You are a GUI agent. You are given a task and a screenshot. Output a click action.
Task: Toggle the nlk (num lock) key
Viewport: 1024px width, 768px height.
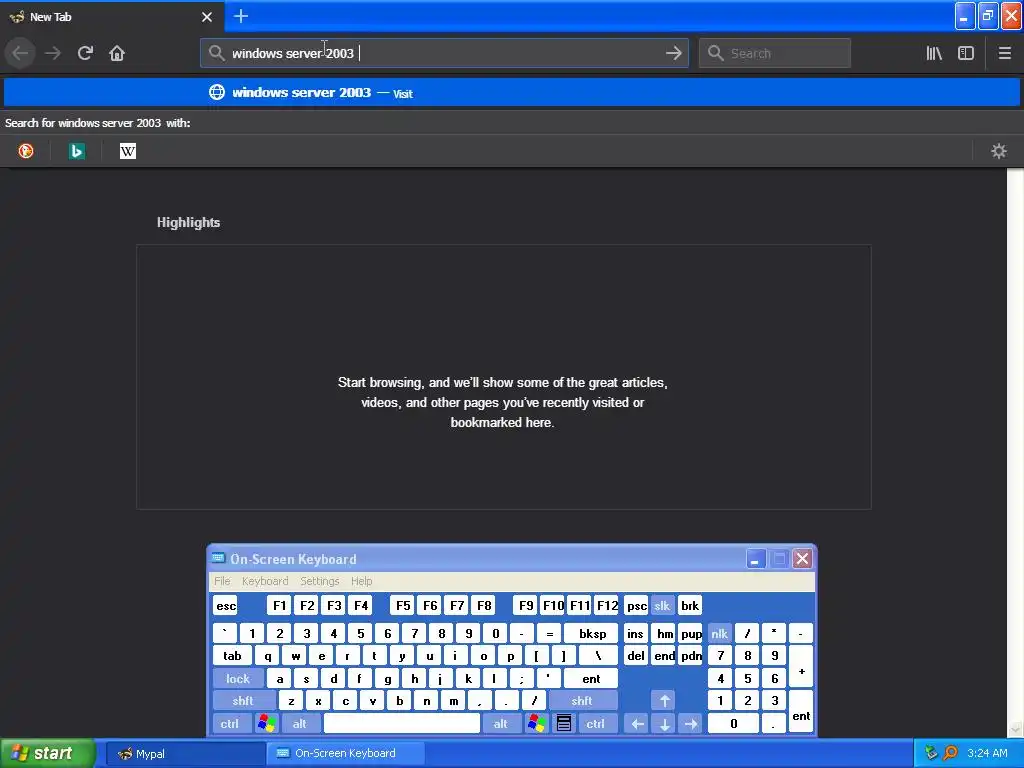pos(719,633)
